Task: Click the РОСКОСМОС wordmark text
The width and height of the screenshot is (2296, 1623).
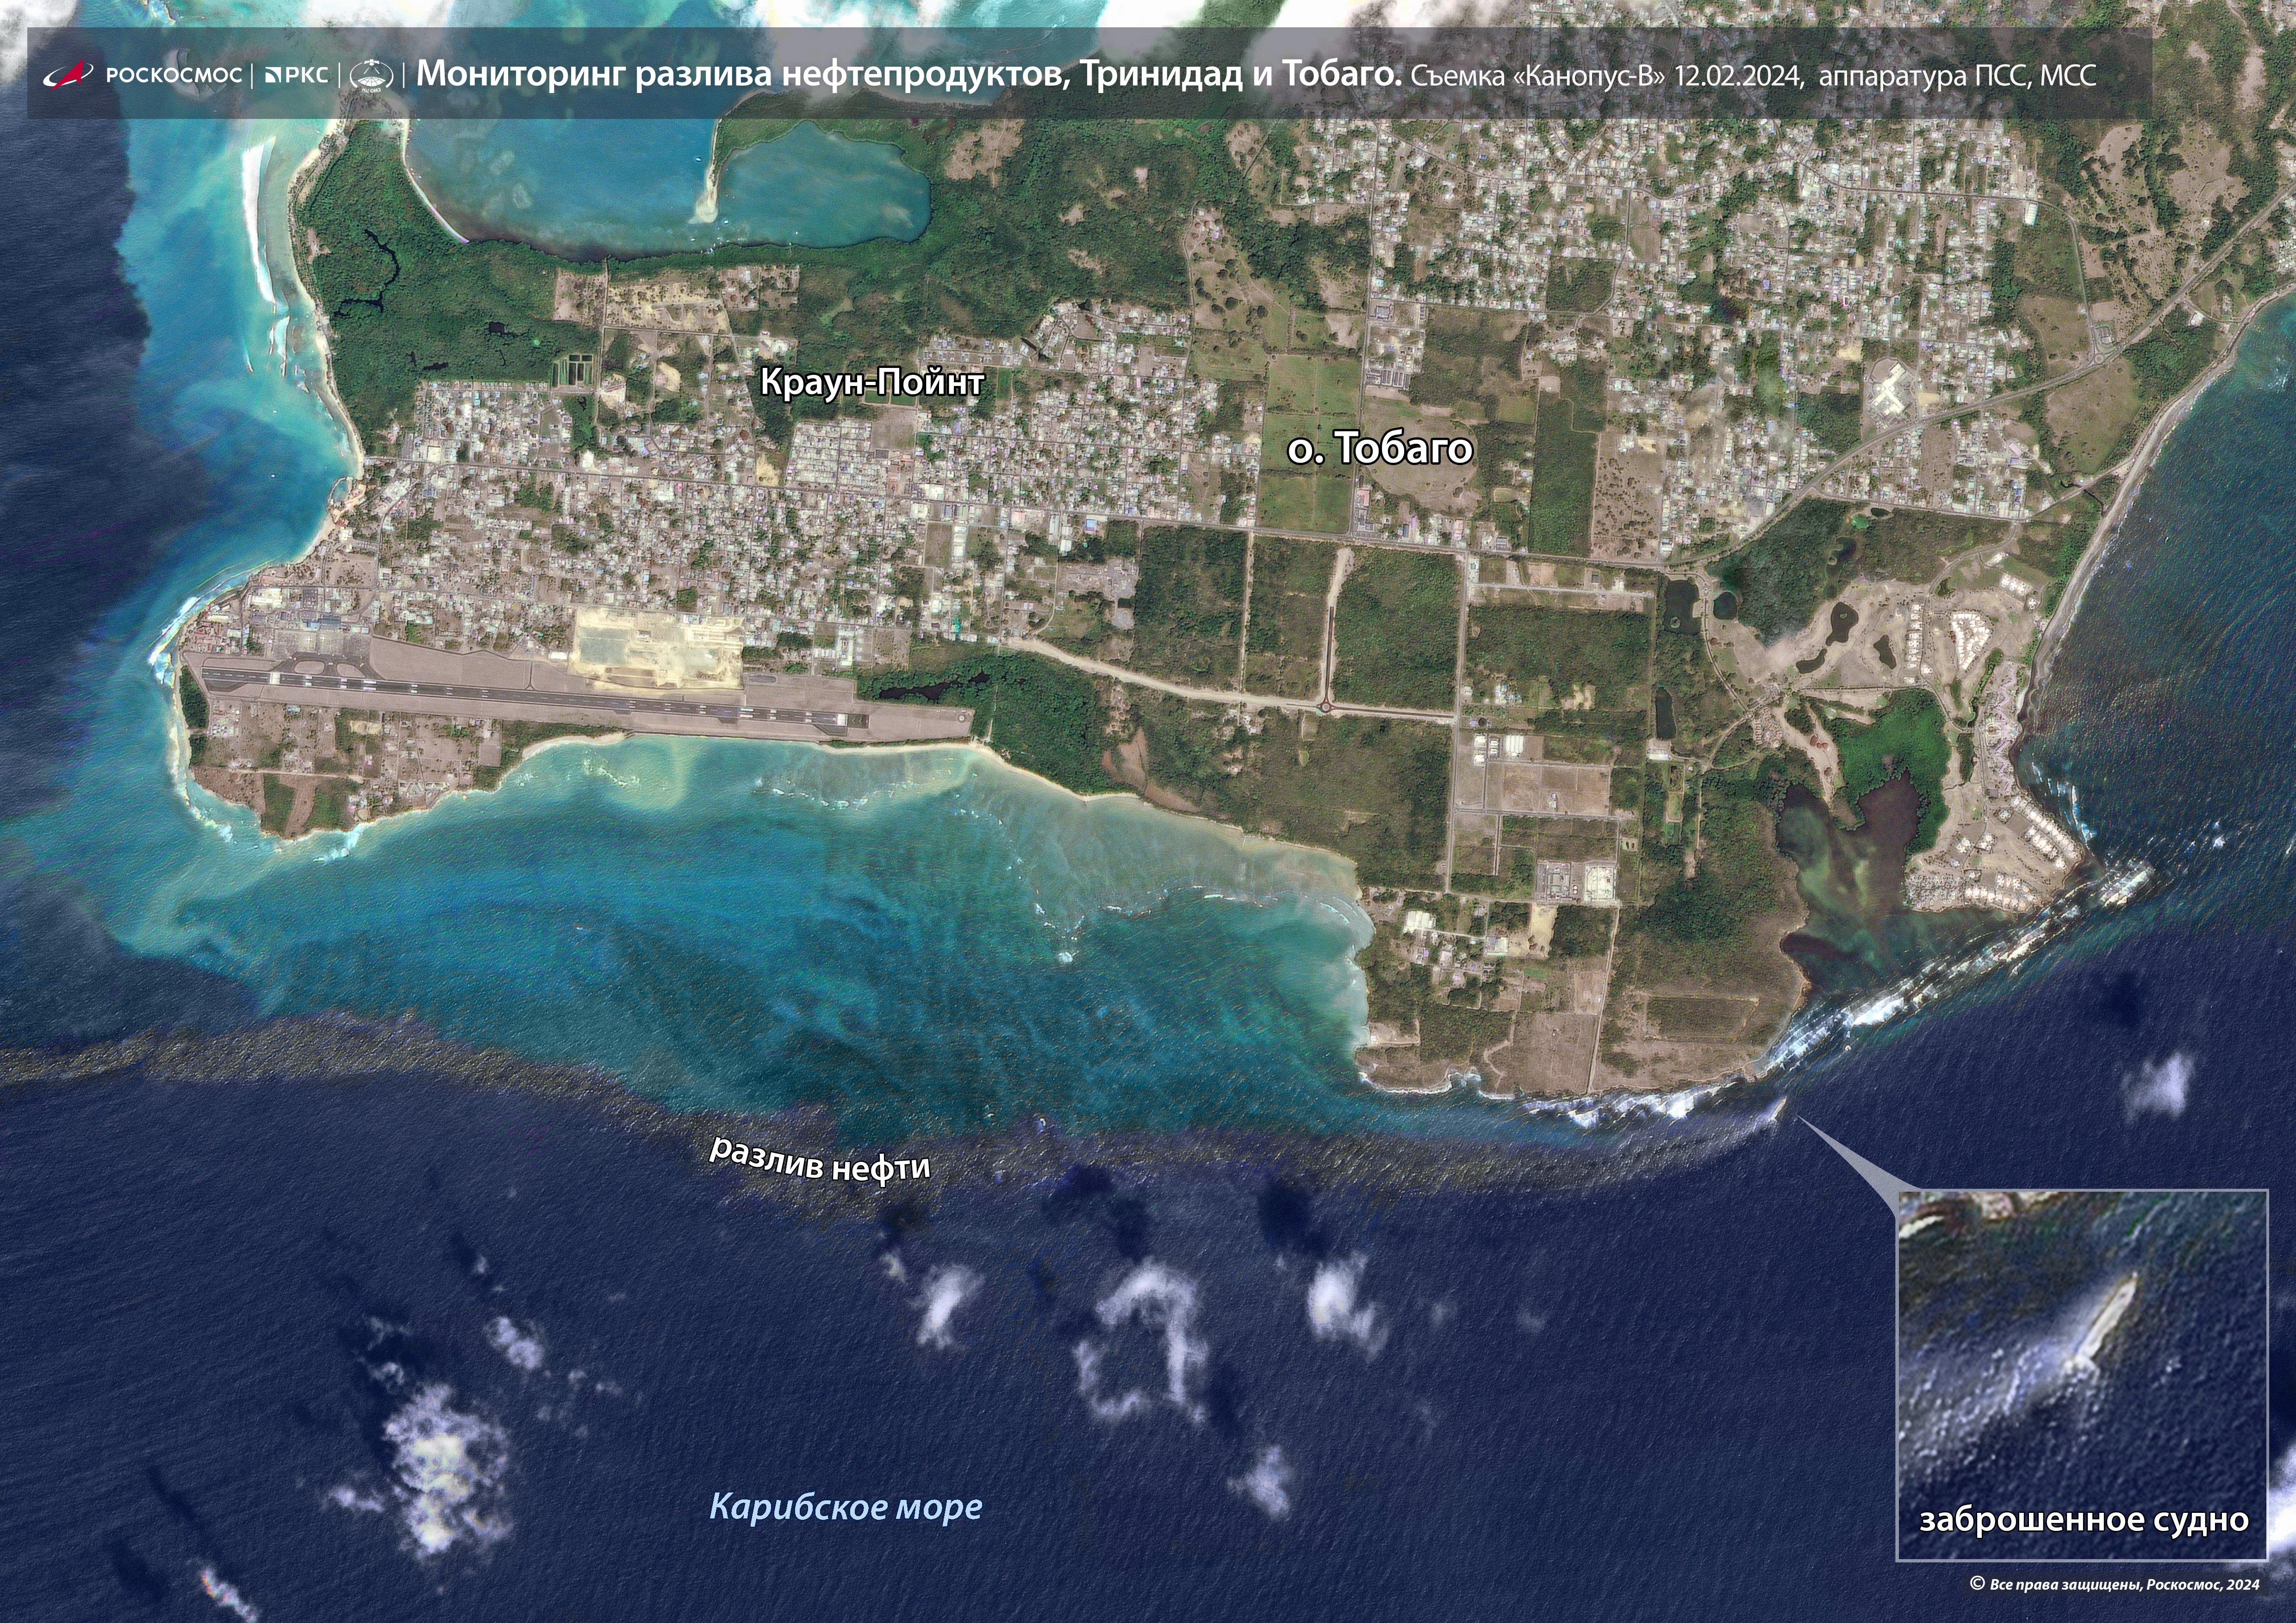Action: click(174, 75)
